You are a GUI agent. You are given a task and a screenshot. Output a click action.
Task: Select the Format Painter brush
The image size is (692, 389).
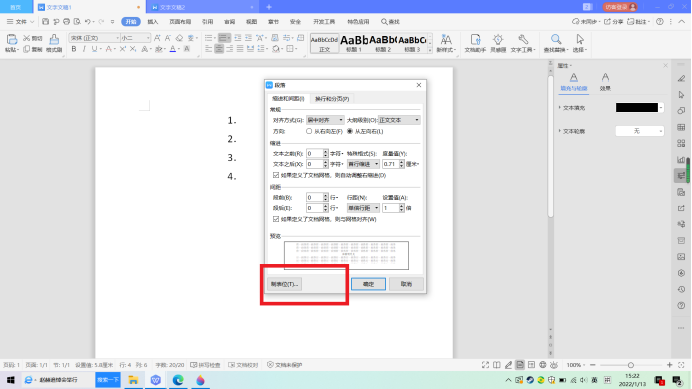click(54, 43)
